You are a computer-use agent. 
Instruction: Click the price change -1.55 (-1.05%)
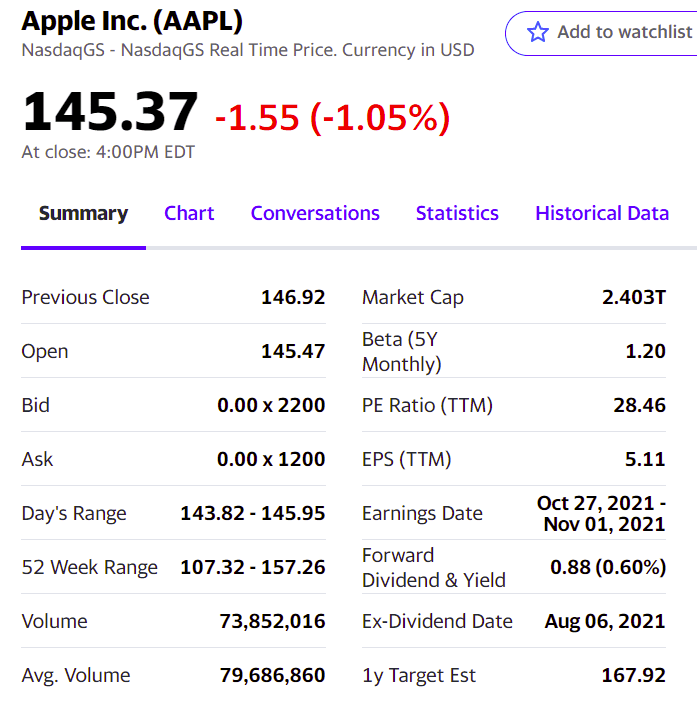[x=332, y=118]
